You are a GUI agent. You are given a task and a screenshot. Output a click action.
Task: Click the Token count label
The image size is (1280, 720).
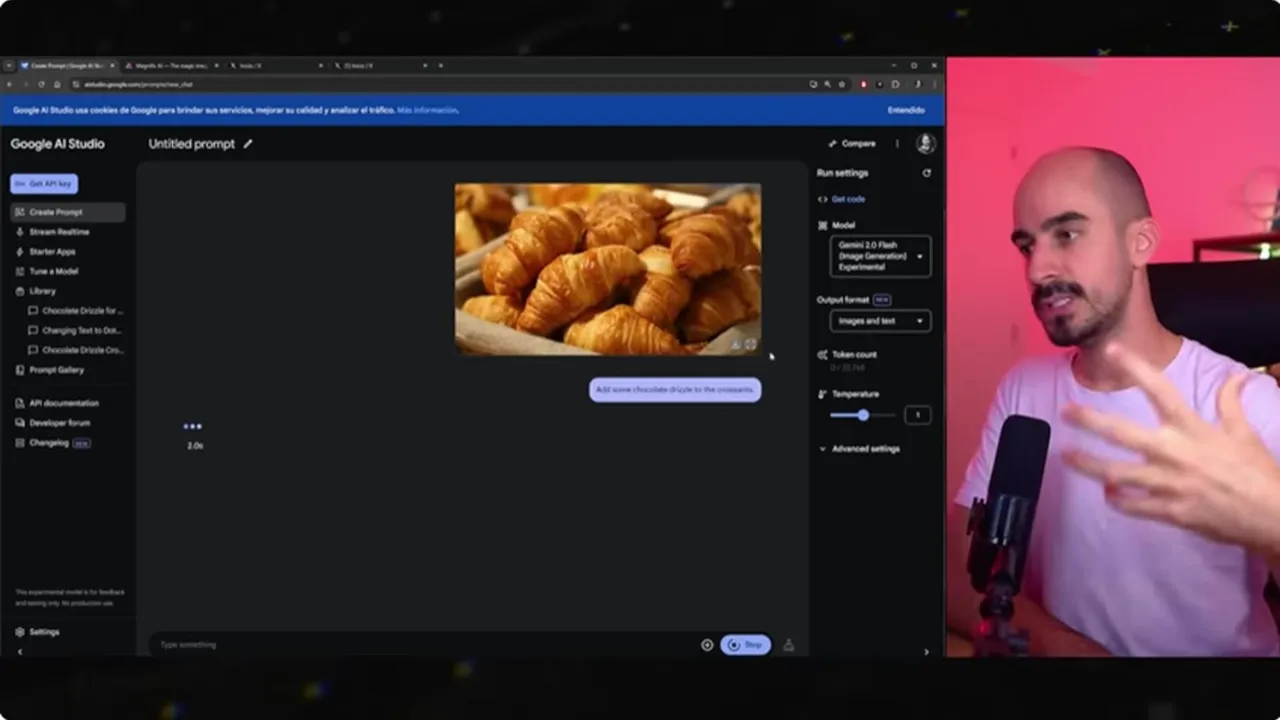click(x=854, y=355)
